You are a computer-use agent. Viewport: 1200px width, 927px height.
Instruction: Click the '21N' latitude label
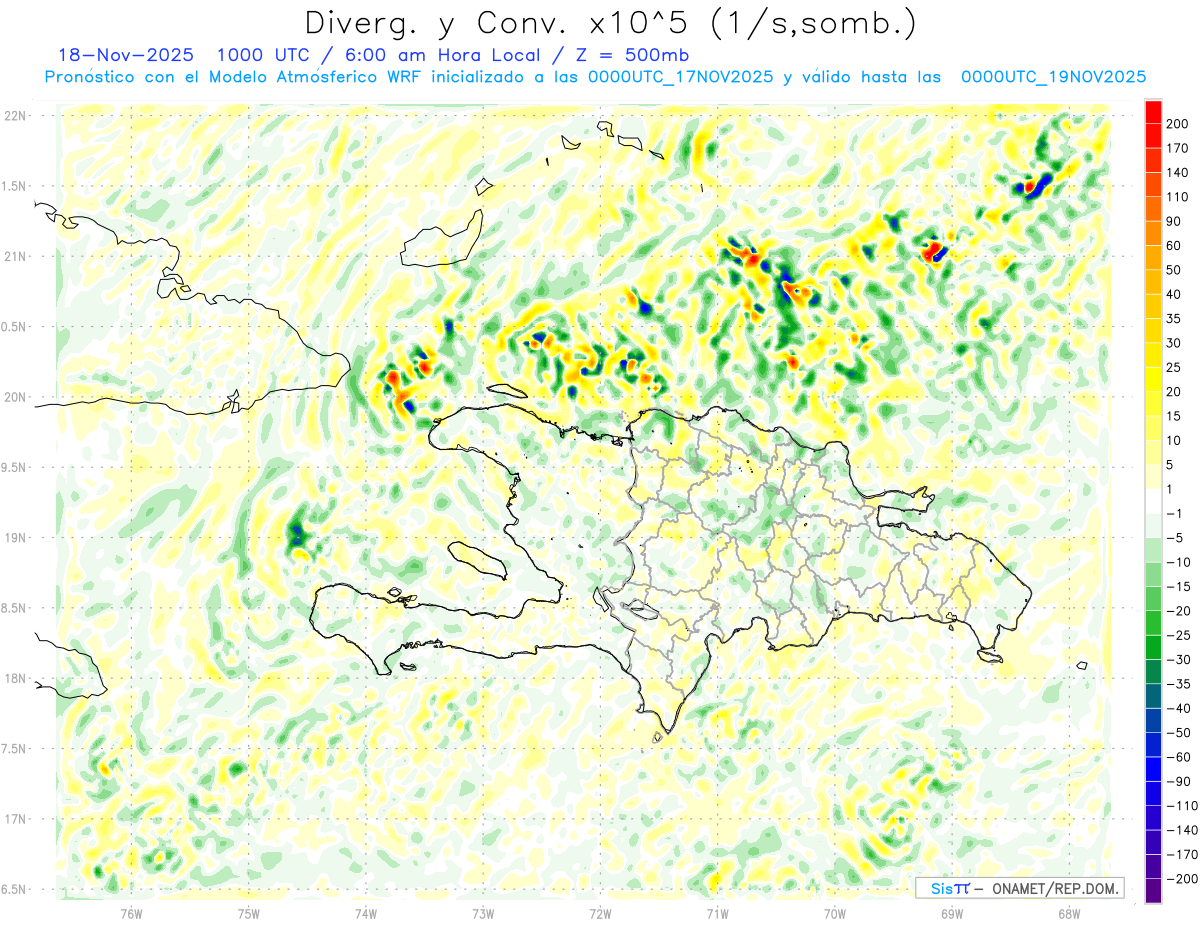click(14, 257)
